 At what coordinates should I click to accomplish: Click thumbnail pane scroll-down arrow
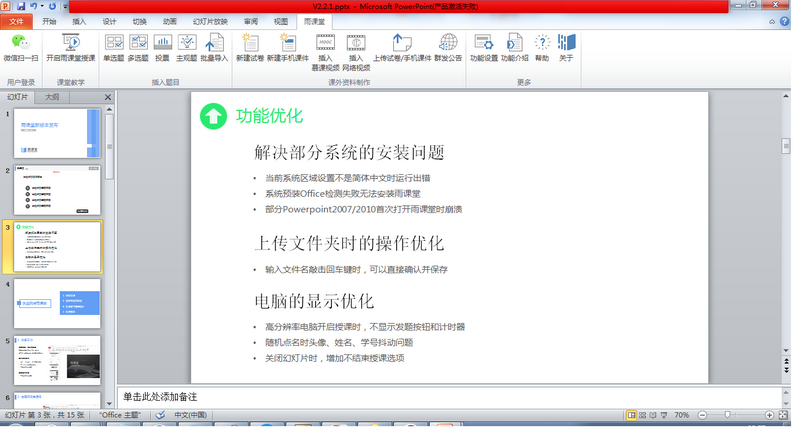pos(109,403)
